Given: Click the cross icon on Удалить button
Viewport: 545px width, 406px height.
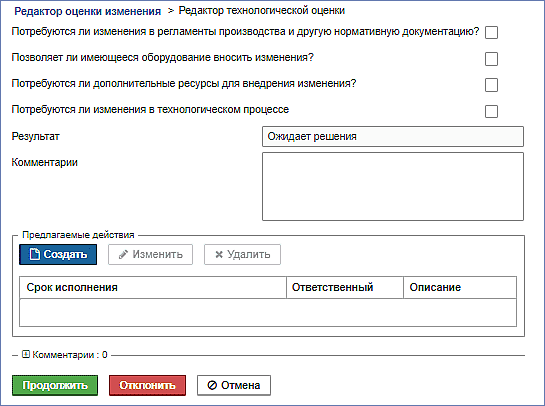Looking at the screenshot, I should (219, 255).
